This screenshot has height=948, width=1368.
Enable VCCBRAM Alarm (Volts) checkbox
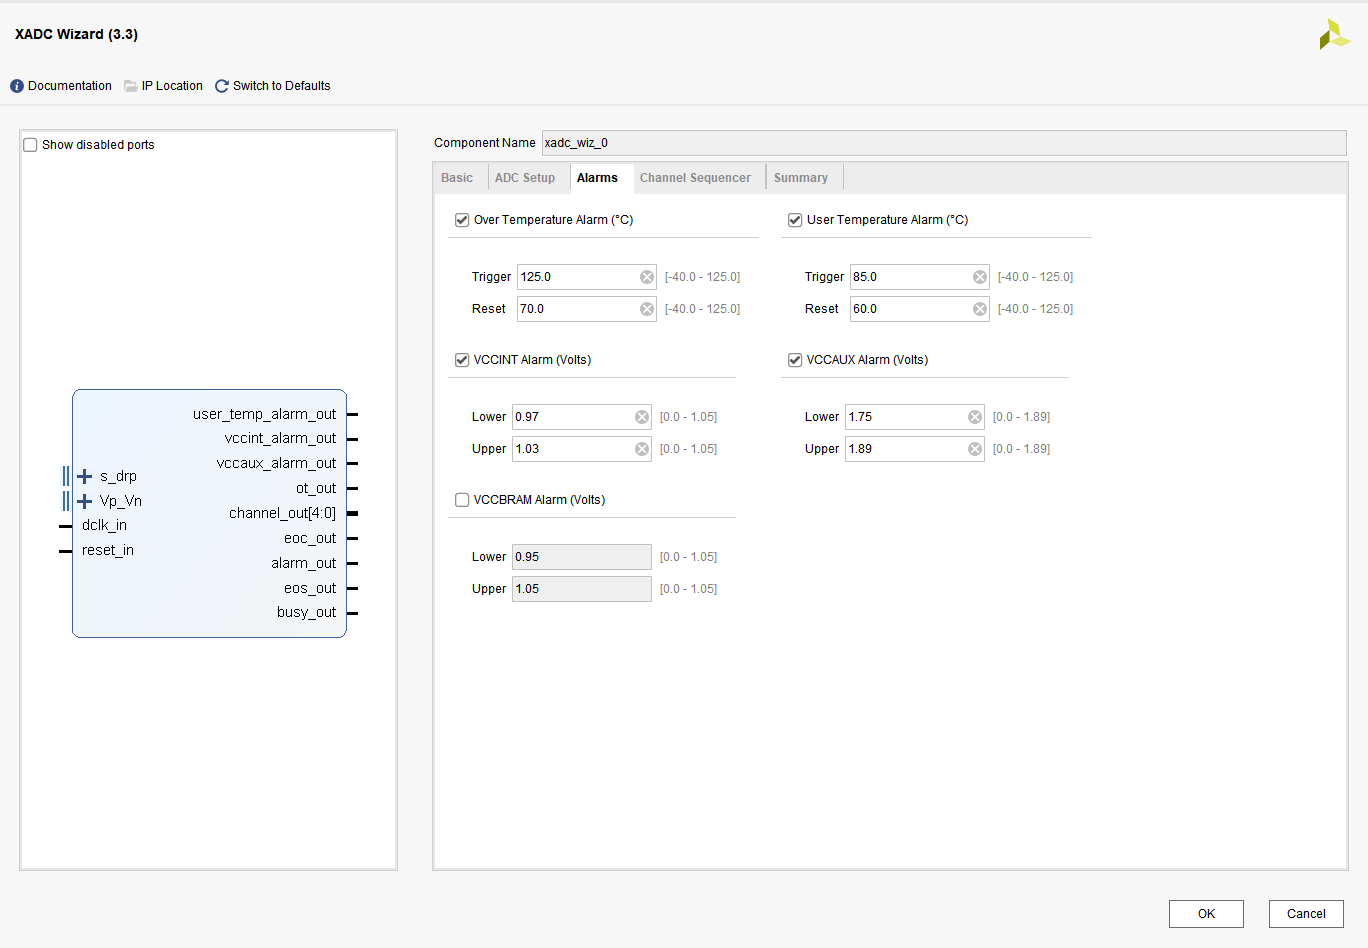click(462, 500)
